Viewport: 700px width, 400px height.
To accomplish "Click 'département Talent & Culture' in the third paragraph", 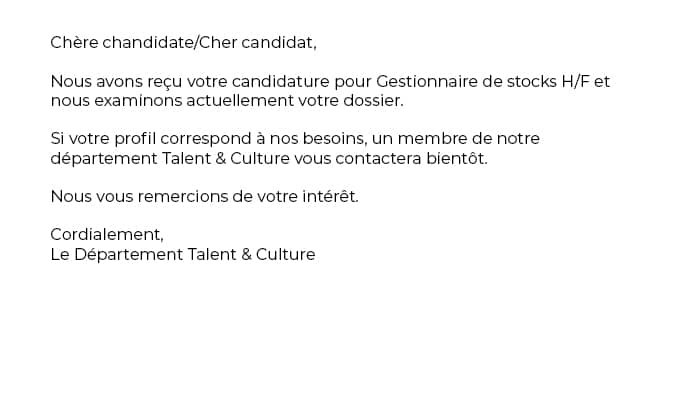I will pos(170,159).
